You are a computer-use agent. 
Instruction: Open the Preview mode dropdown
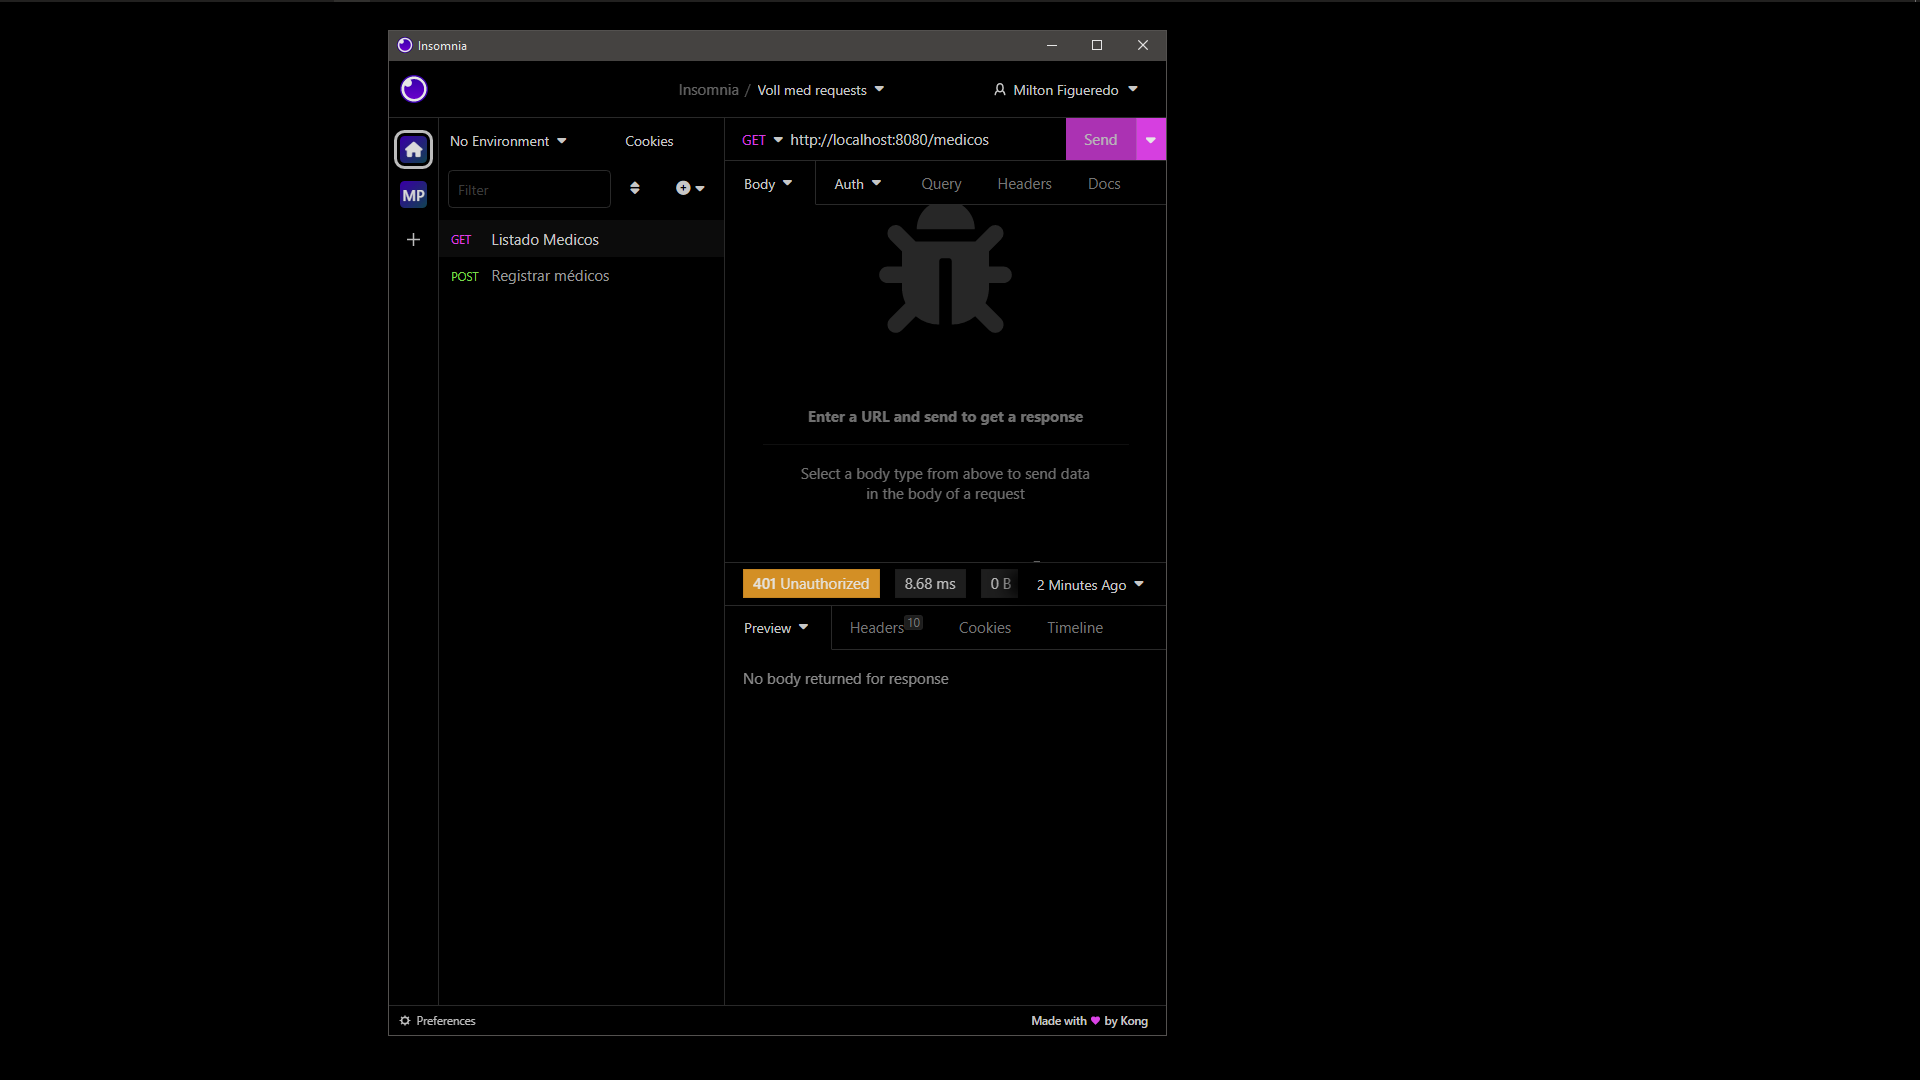click(x=776, y=628)
